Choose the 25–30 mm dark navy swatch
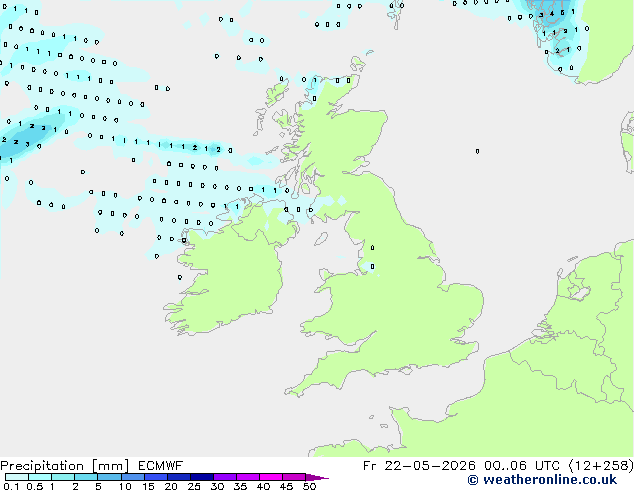This screenshot has width=634, height=490. 201,477
